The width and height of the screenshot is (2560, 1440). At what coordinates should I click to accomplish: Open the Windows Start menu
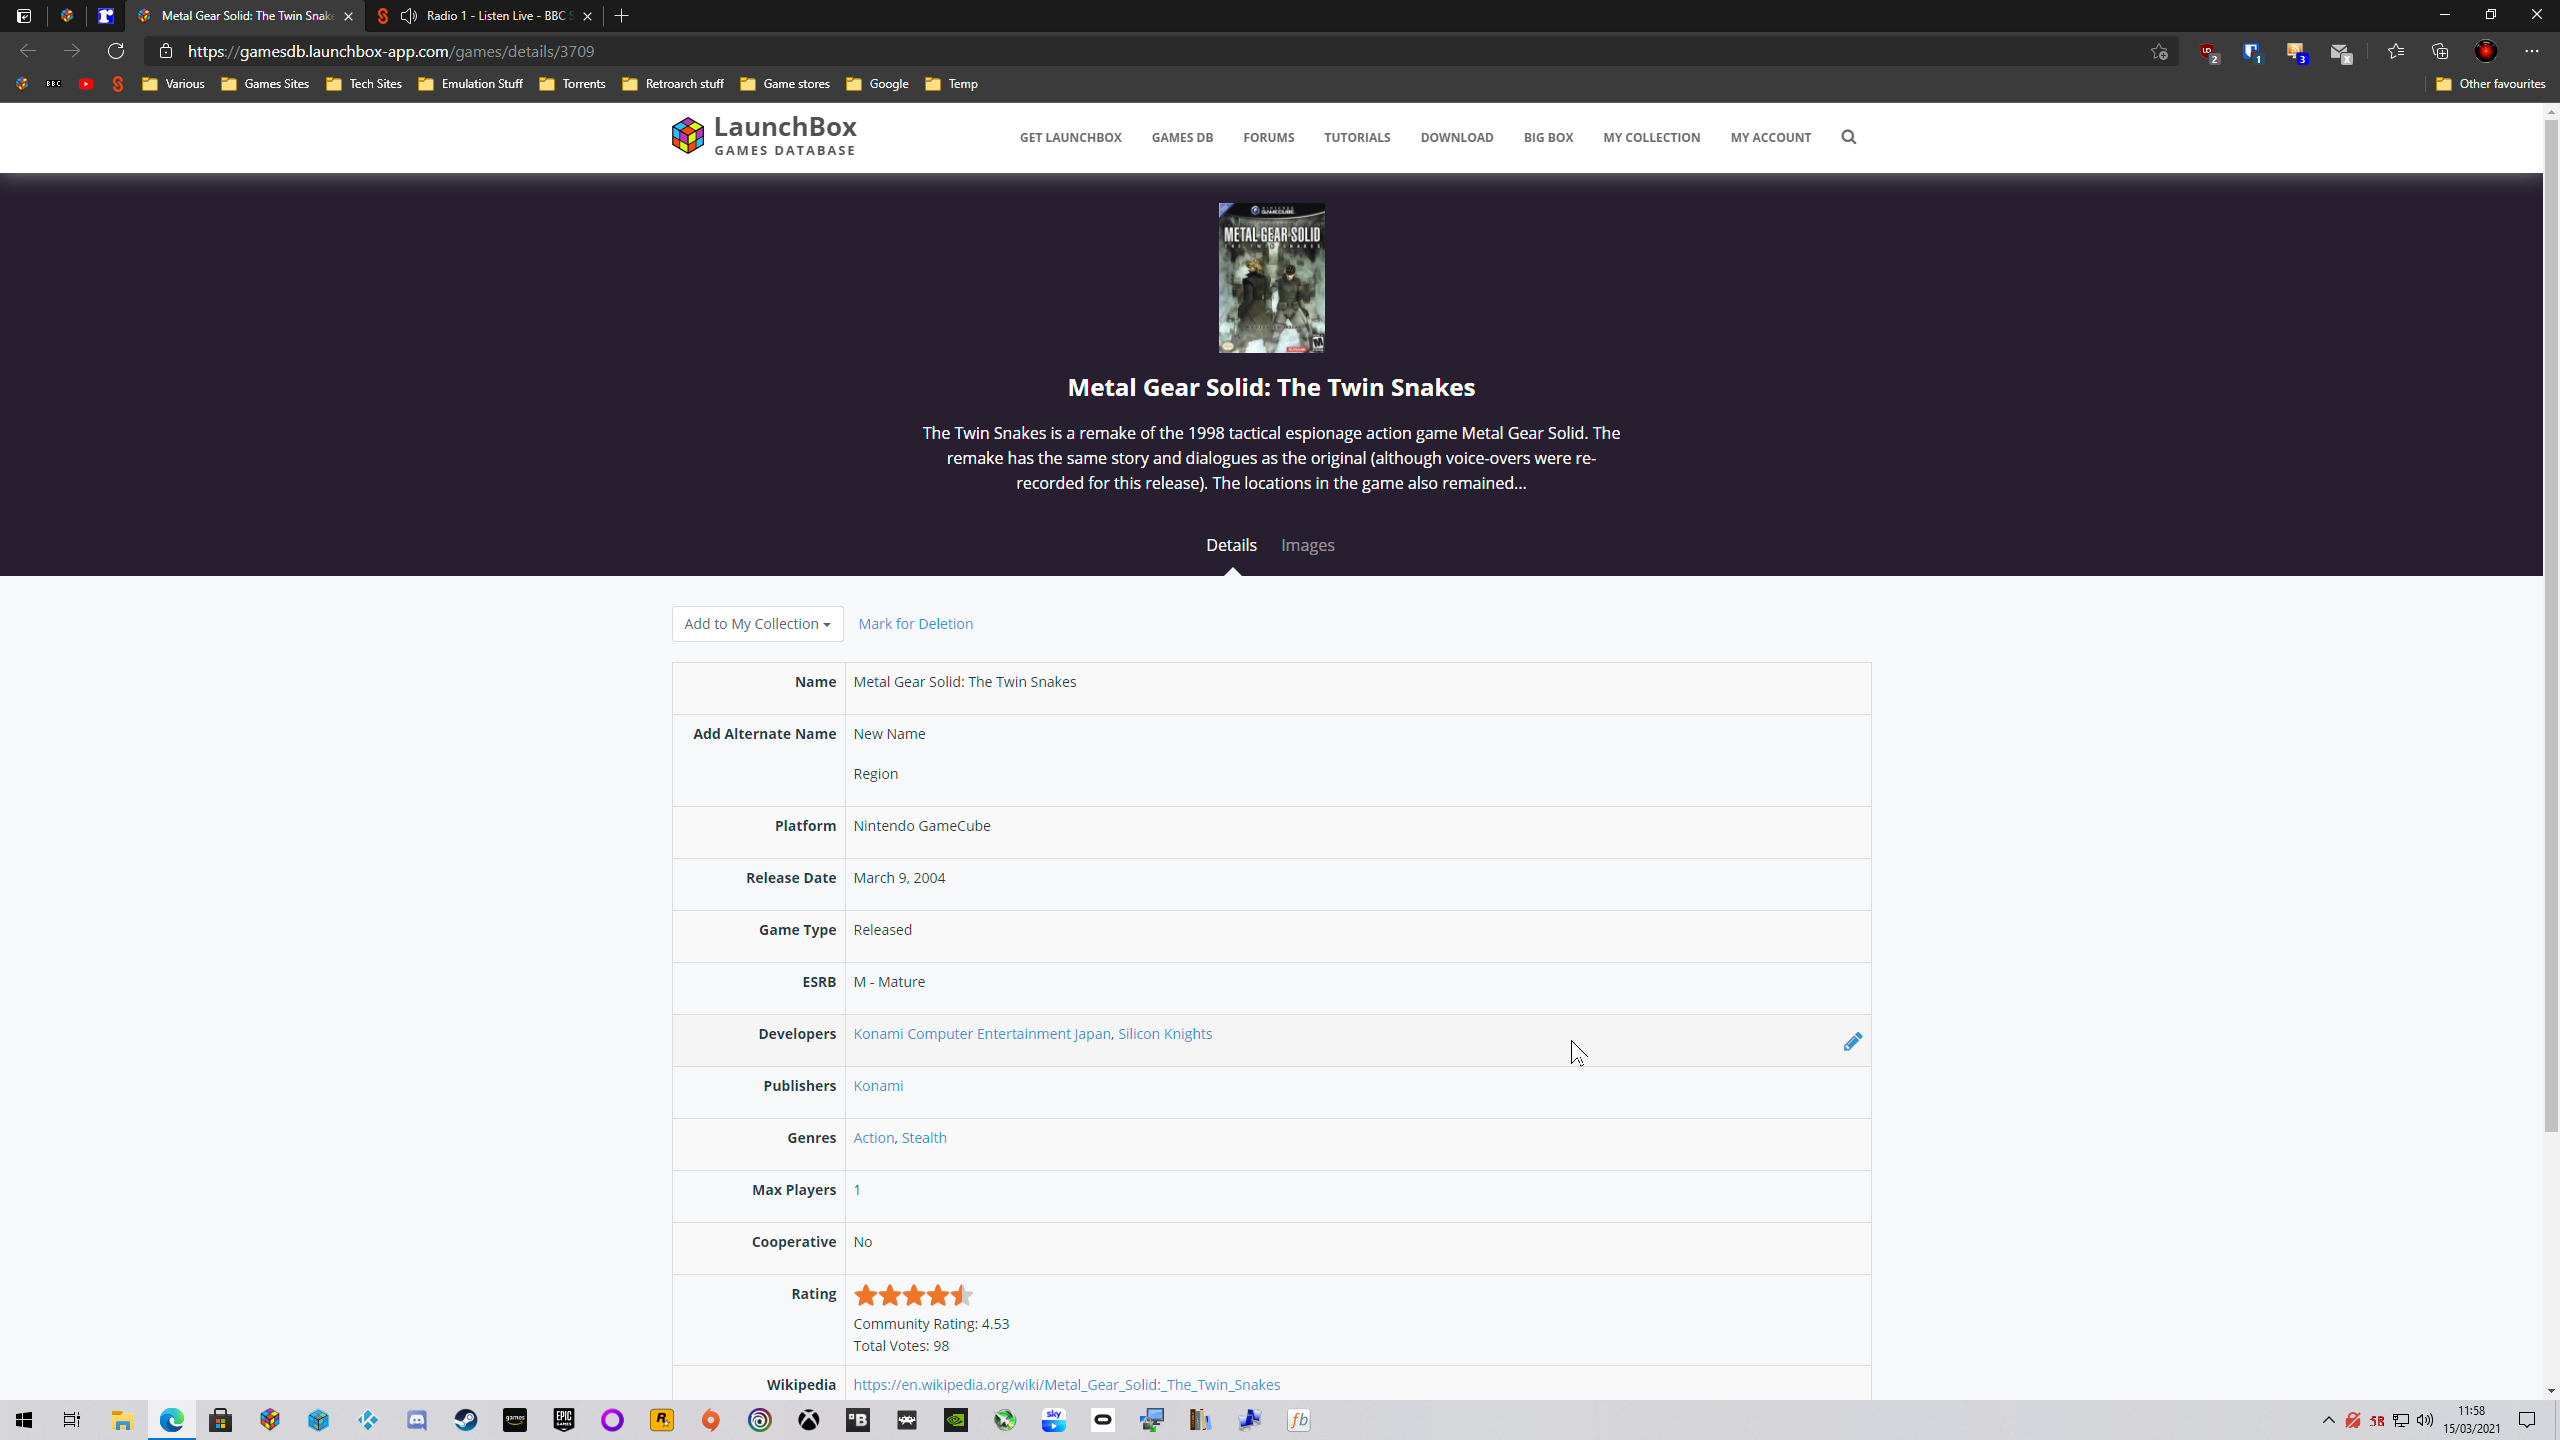pyautogui.click(x=24, y=1420)
